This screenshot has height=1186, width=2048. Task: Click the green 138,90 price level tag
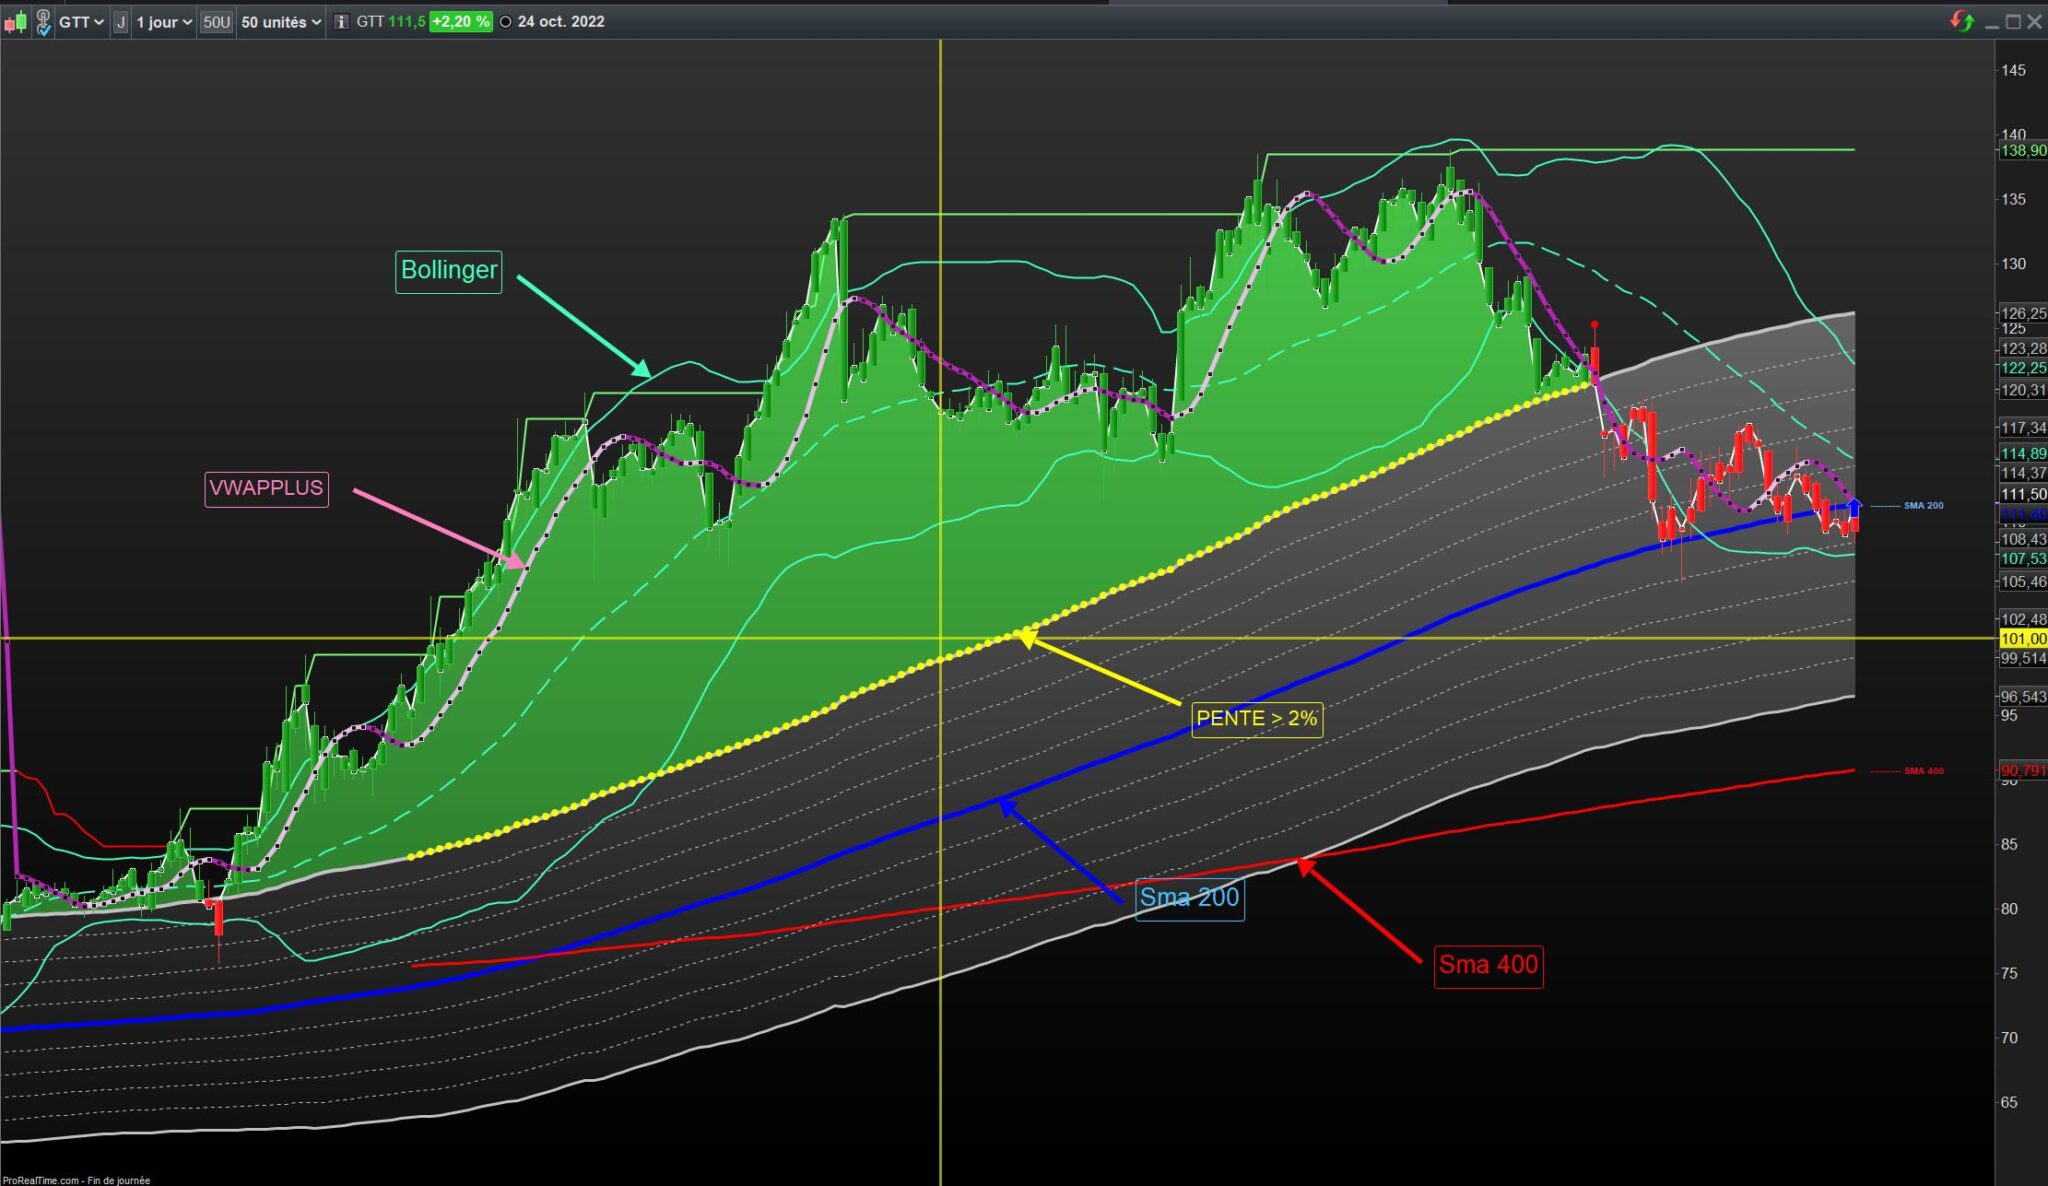click(x=2022, y=151)
